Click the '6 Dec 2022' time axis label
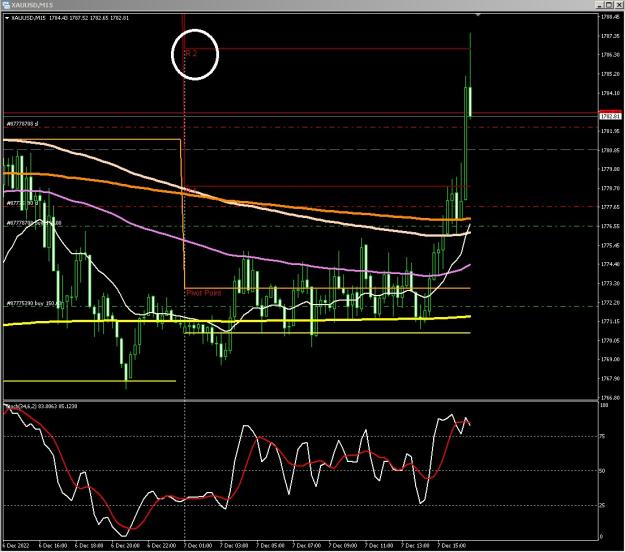The height and width of the screenshot is (552, 625). pyautogui.click(x=16, y=545)
